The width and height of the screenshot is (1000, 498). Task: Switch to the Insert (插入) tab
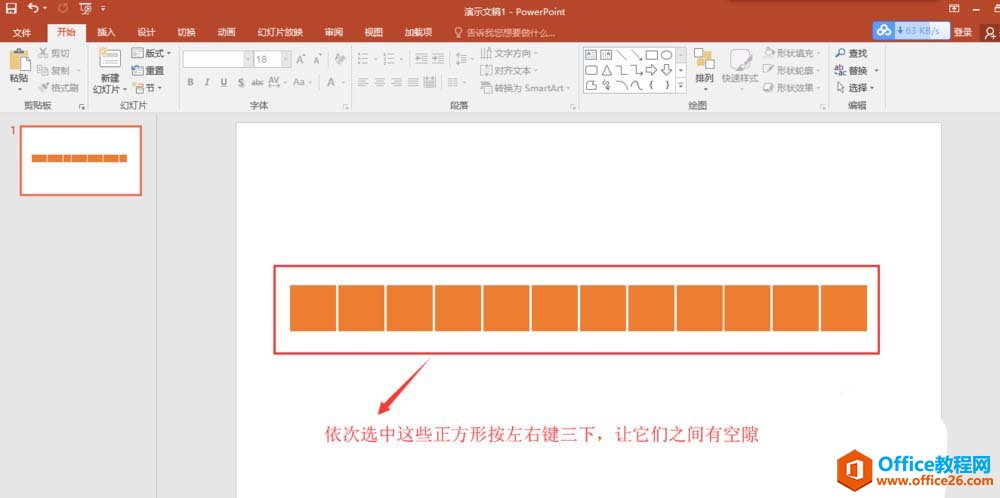[106, 33]
